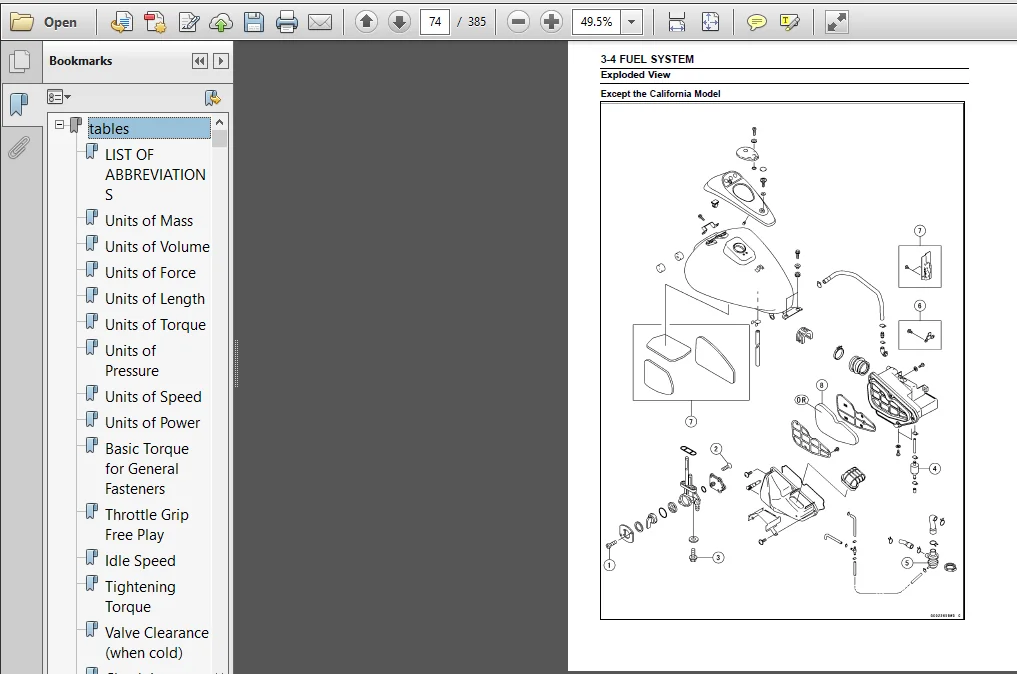Open the Edit document toolbar icon
The height and width of the screenshot is (674, 1017).
189,22
